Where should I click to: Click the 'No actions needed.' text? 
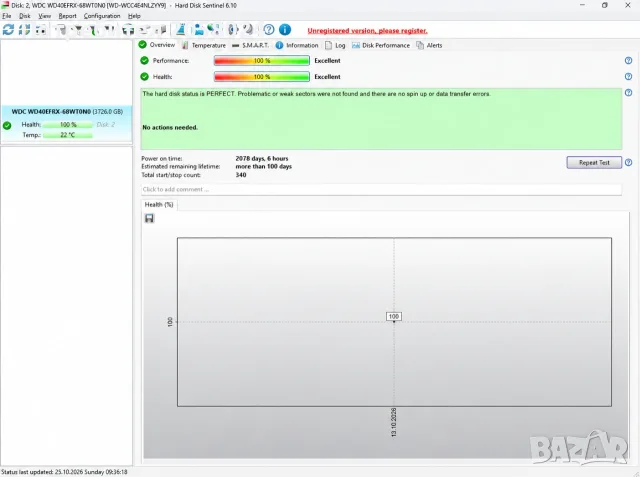(170, 127)
